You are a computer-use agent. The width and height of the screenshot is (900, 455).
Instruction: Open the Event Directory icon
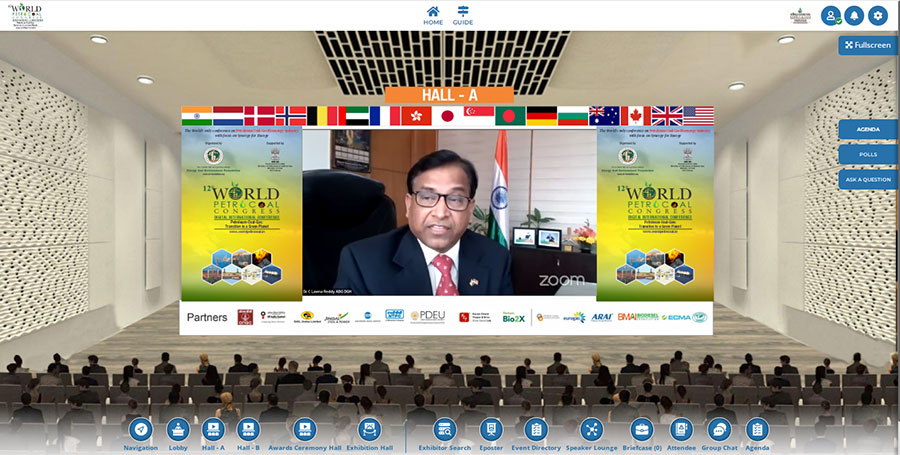coord(536,429)
